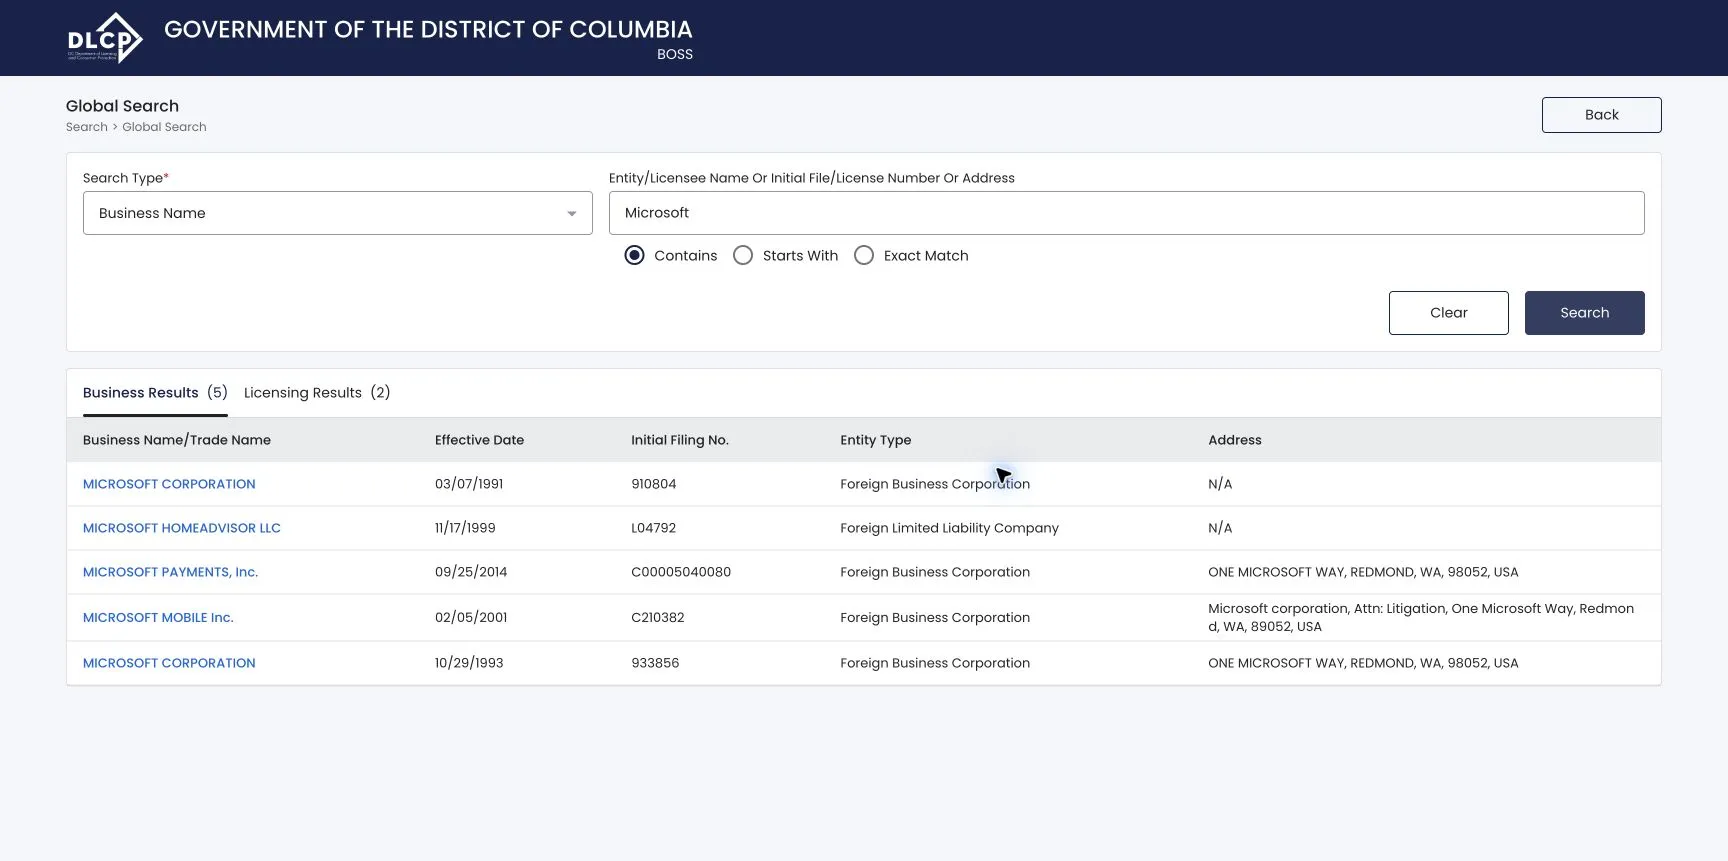Viewport: 1728px width, 861px height.
Task: Open MICROSOFT PAYMENTS, Inc. link
Action: click(x=170, y=572)
